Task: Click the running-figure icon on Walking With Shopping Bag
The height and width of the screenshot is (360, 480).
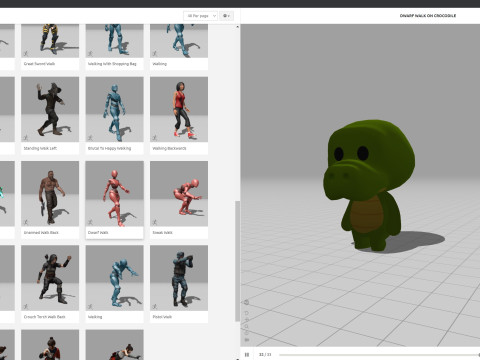Action: coord(90,53)
